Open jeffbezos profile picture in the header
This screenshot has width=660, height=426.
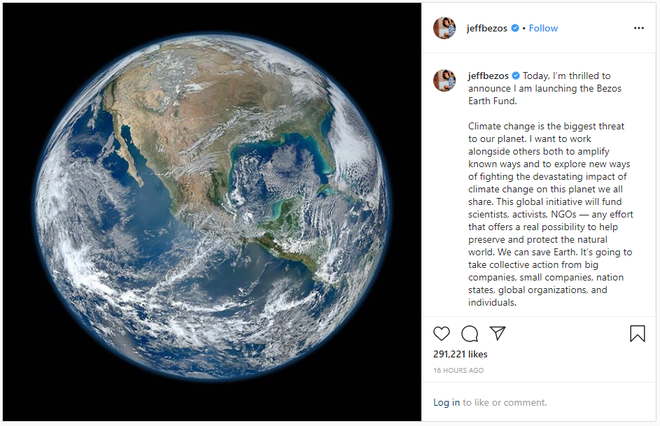[x=444, y=28]
